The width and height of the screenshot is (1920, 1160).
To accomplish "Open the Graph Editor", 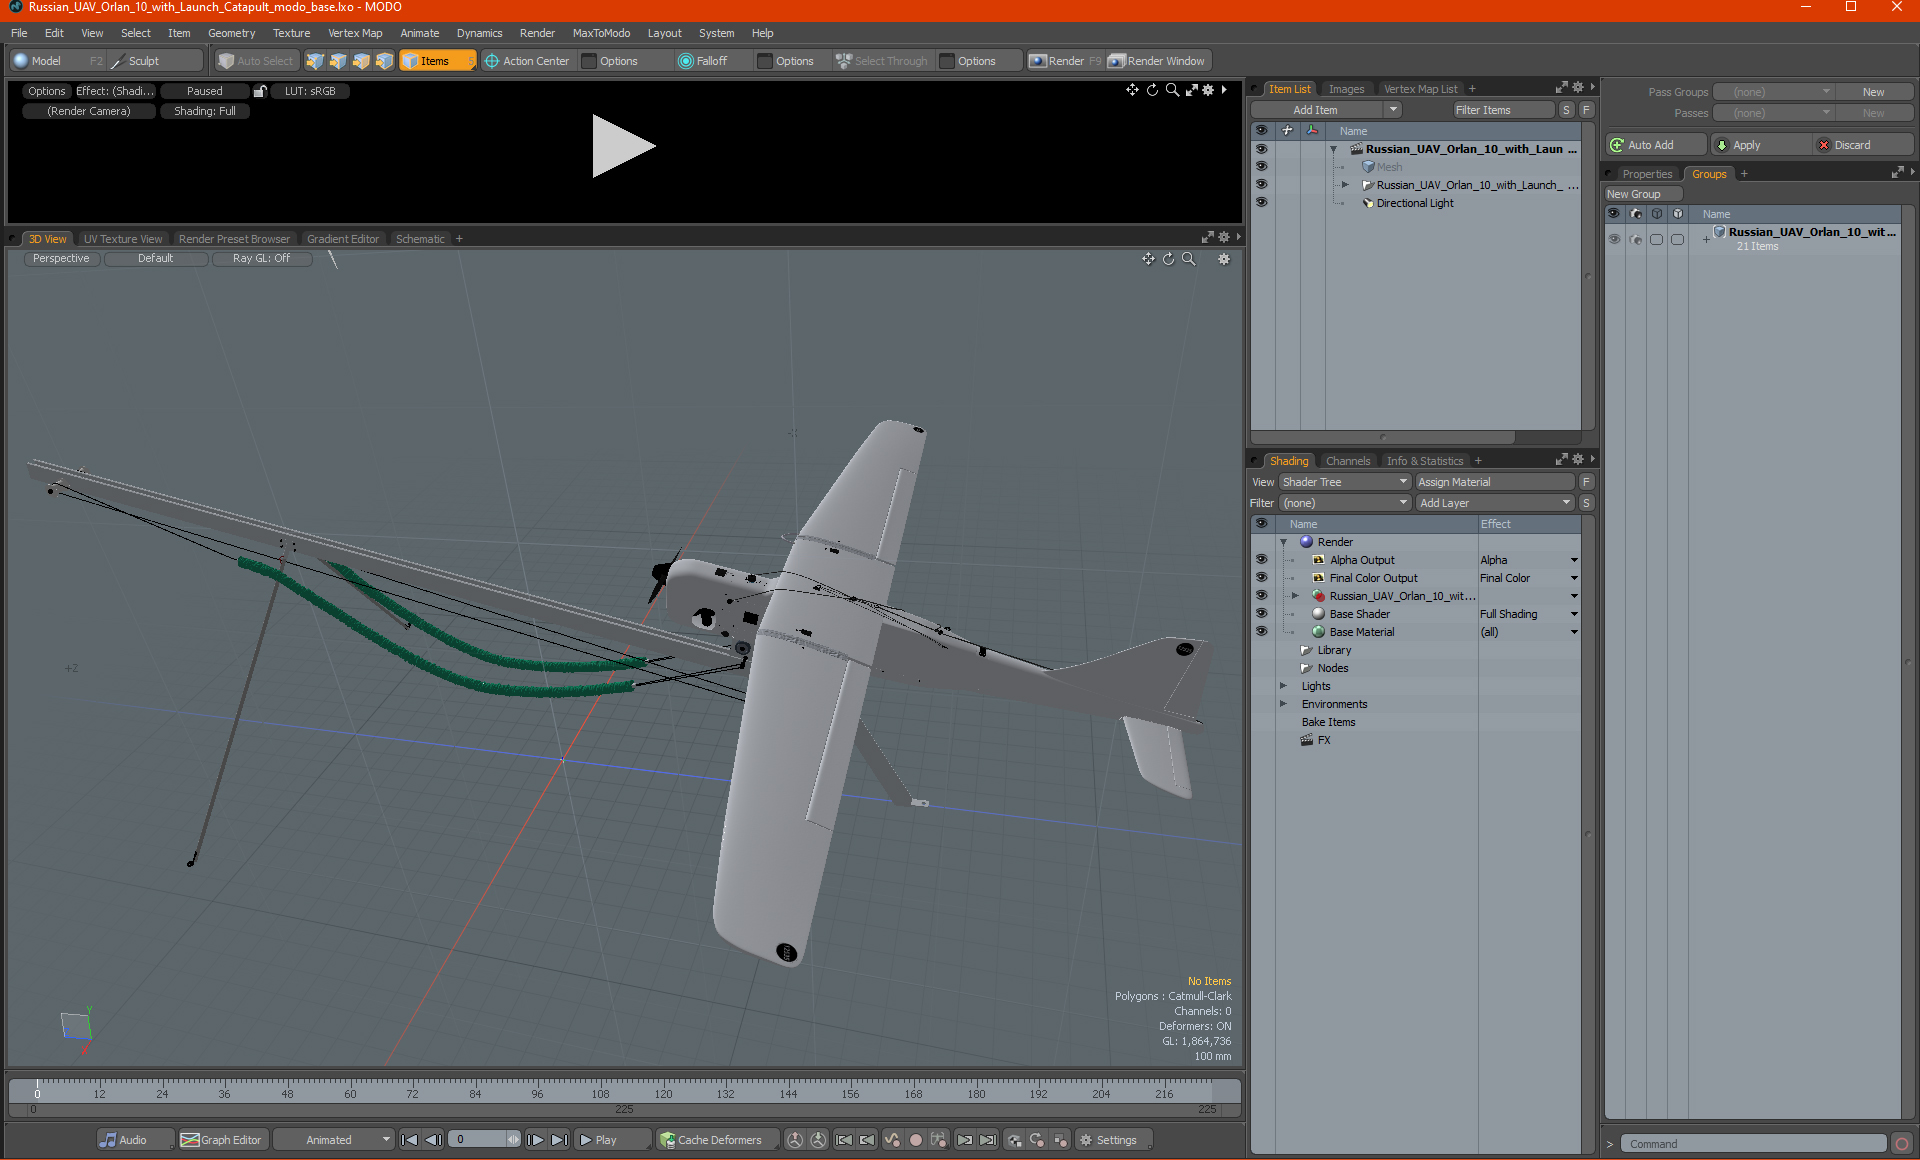I will click(x=221, y=1140).
